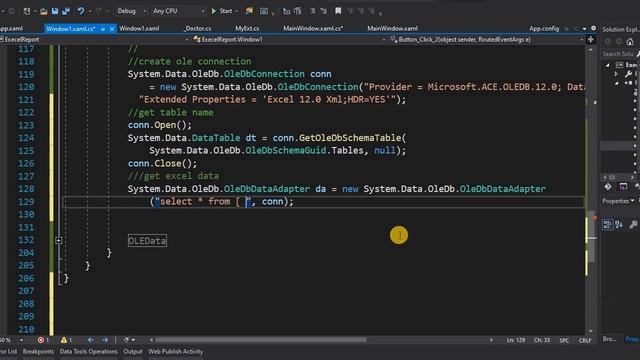The width and height of the screenshot is (640, 360).
Task: Open the New Project toolbar icon
Action: coord(27,11)
